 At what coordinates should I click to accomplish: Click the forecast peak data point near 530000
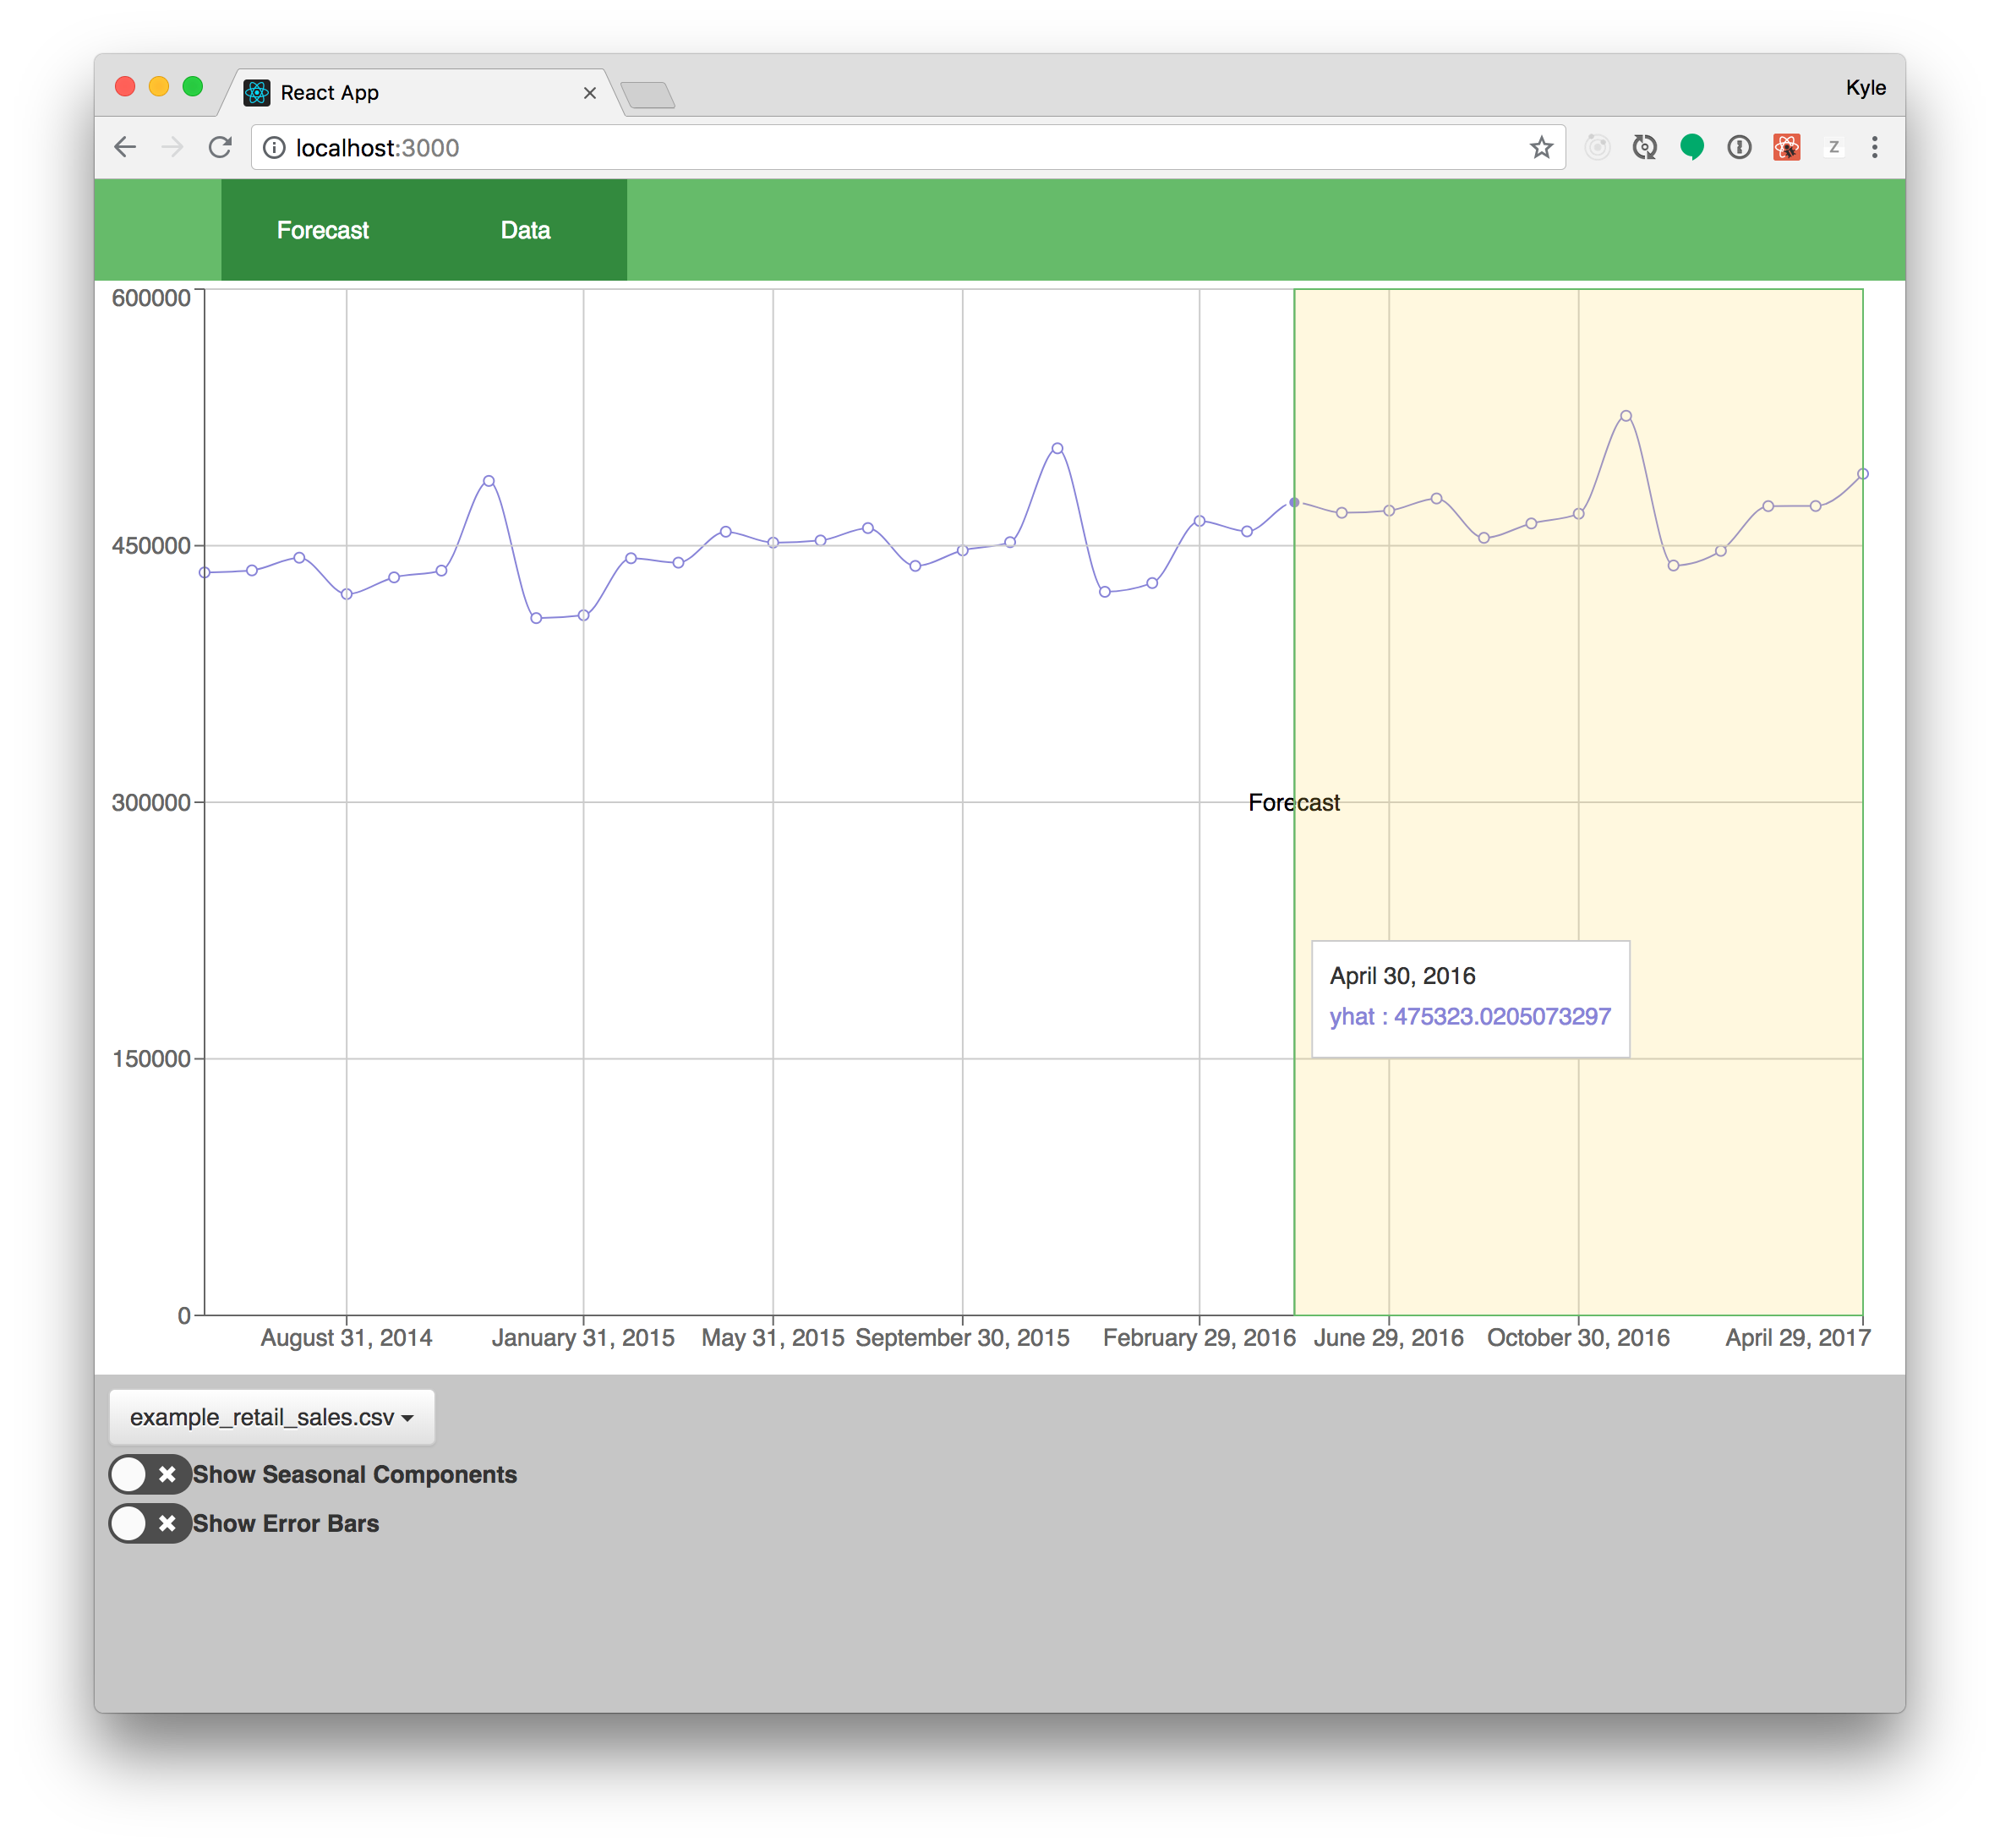[x=1626, y=416]
